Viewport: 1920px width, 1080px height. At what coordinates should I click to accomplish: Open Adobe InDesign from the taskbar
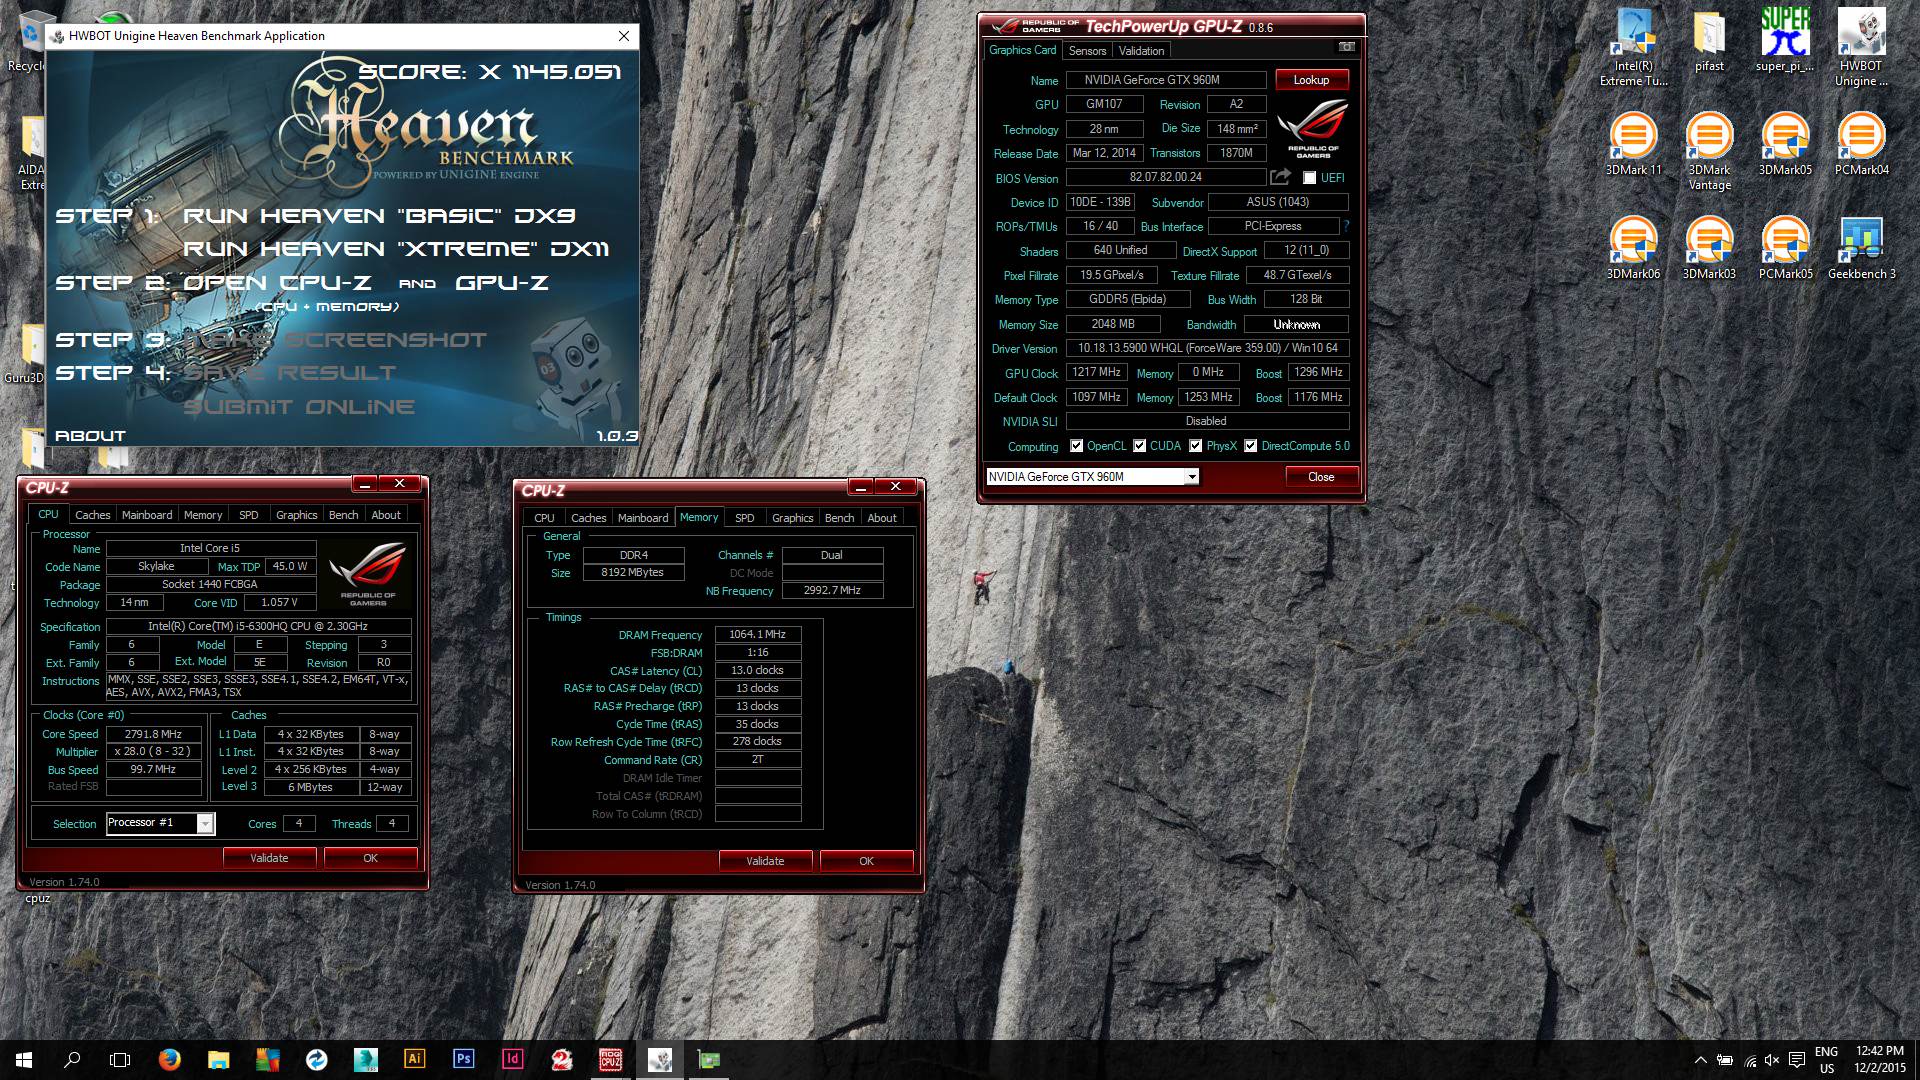point(512,1059)
